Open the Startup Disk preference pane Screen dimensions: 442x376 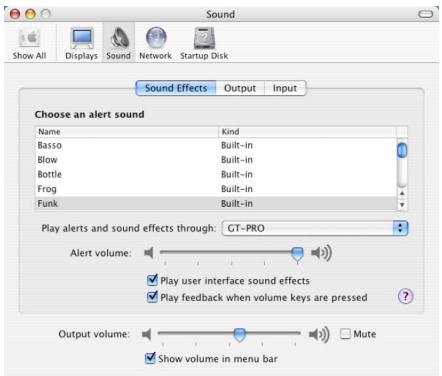(204, 44)
